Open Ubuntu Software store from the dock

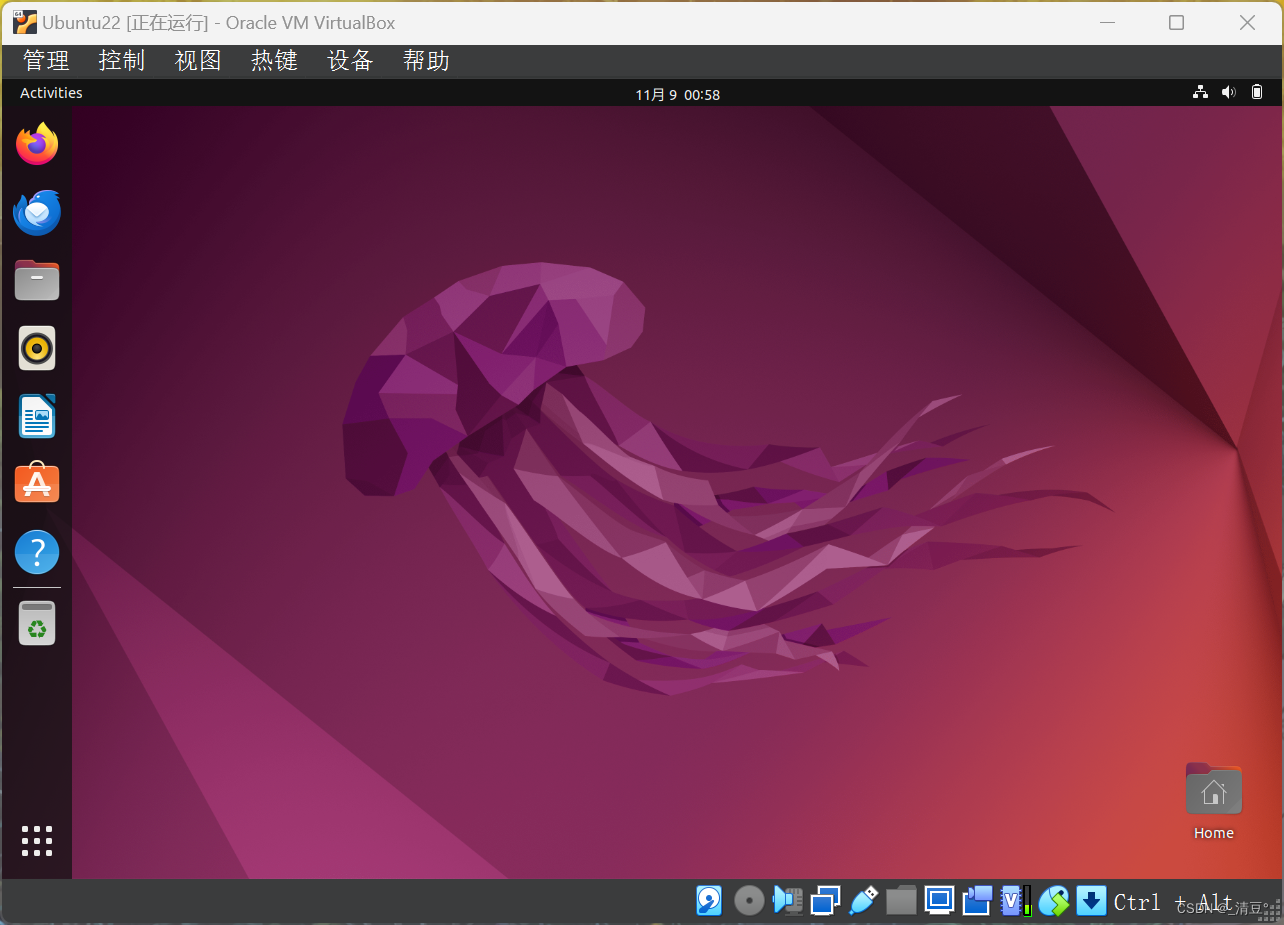(37, 482)
